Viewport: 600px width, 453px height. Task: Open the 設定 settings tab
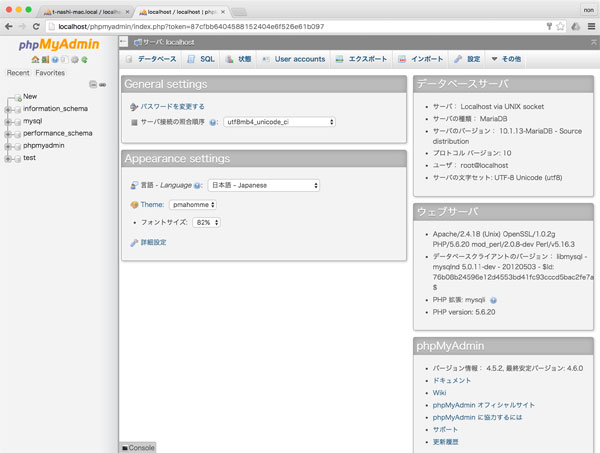pyautogui.click(x=467, y=59)
